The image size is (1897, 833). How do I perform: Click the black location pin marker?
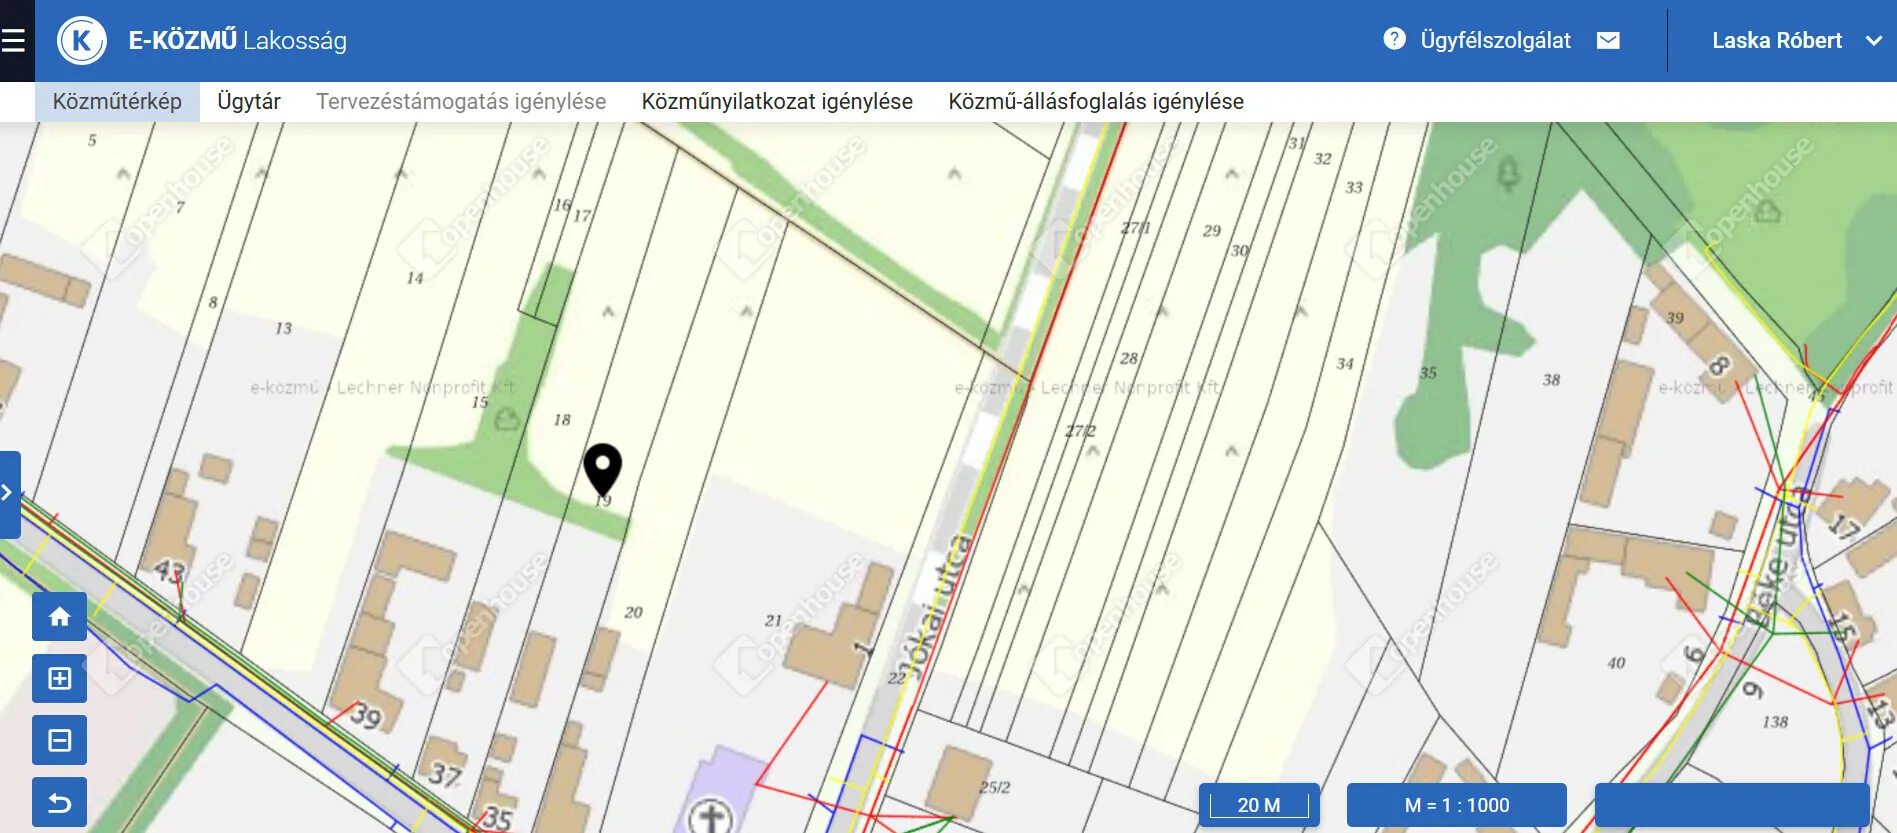[602, 470]
